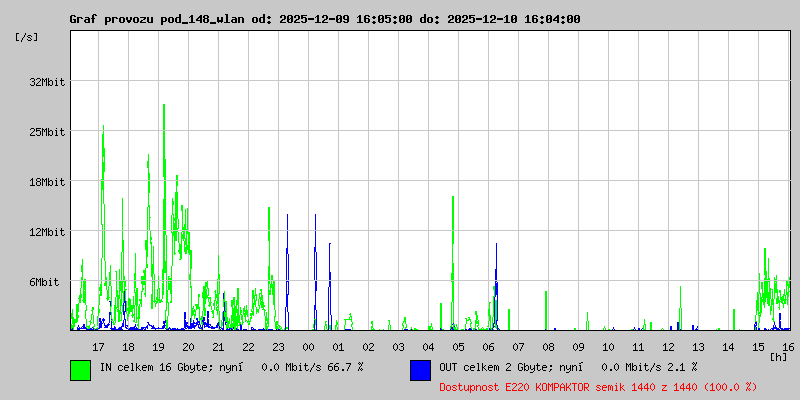Screen dimensions: 800x400
Task: Click the '19' hour label on x-axis
Action: (159, 347)
